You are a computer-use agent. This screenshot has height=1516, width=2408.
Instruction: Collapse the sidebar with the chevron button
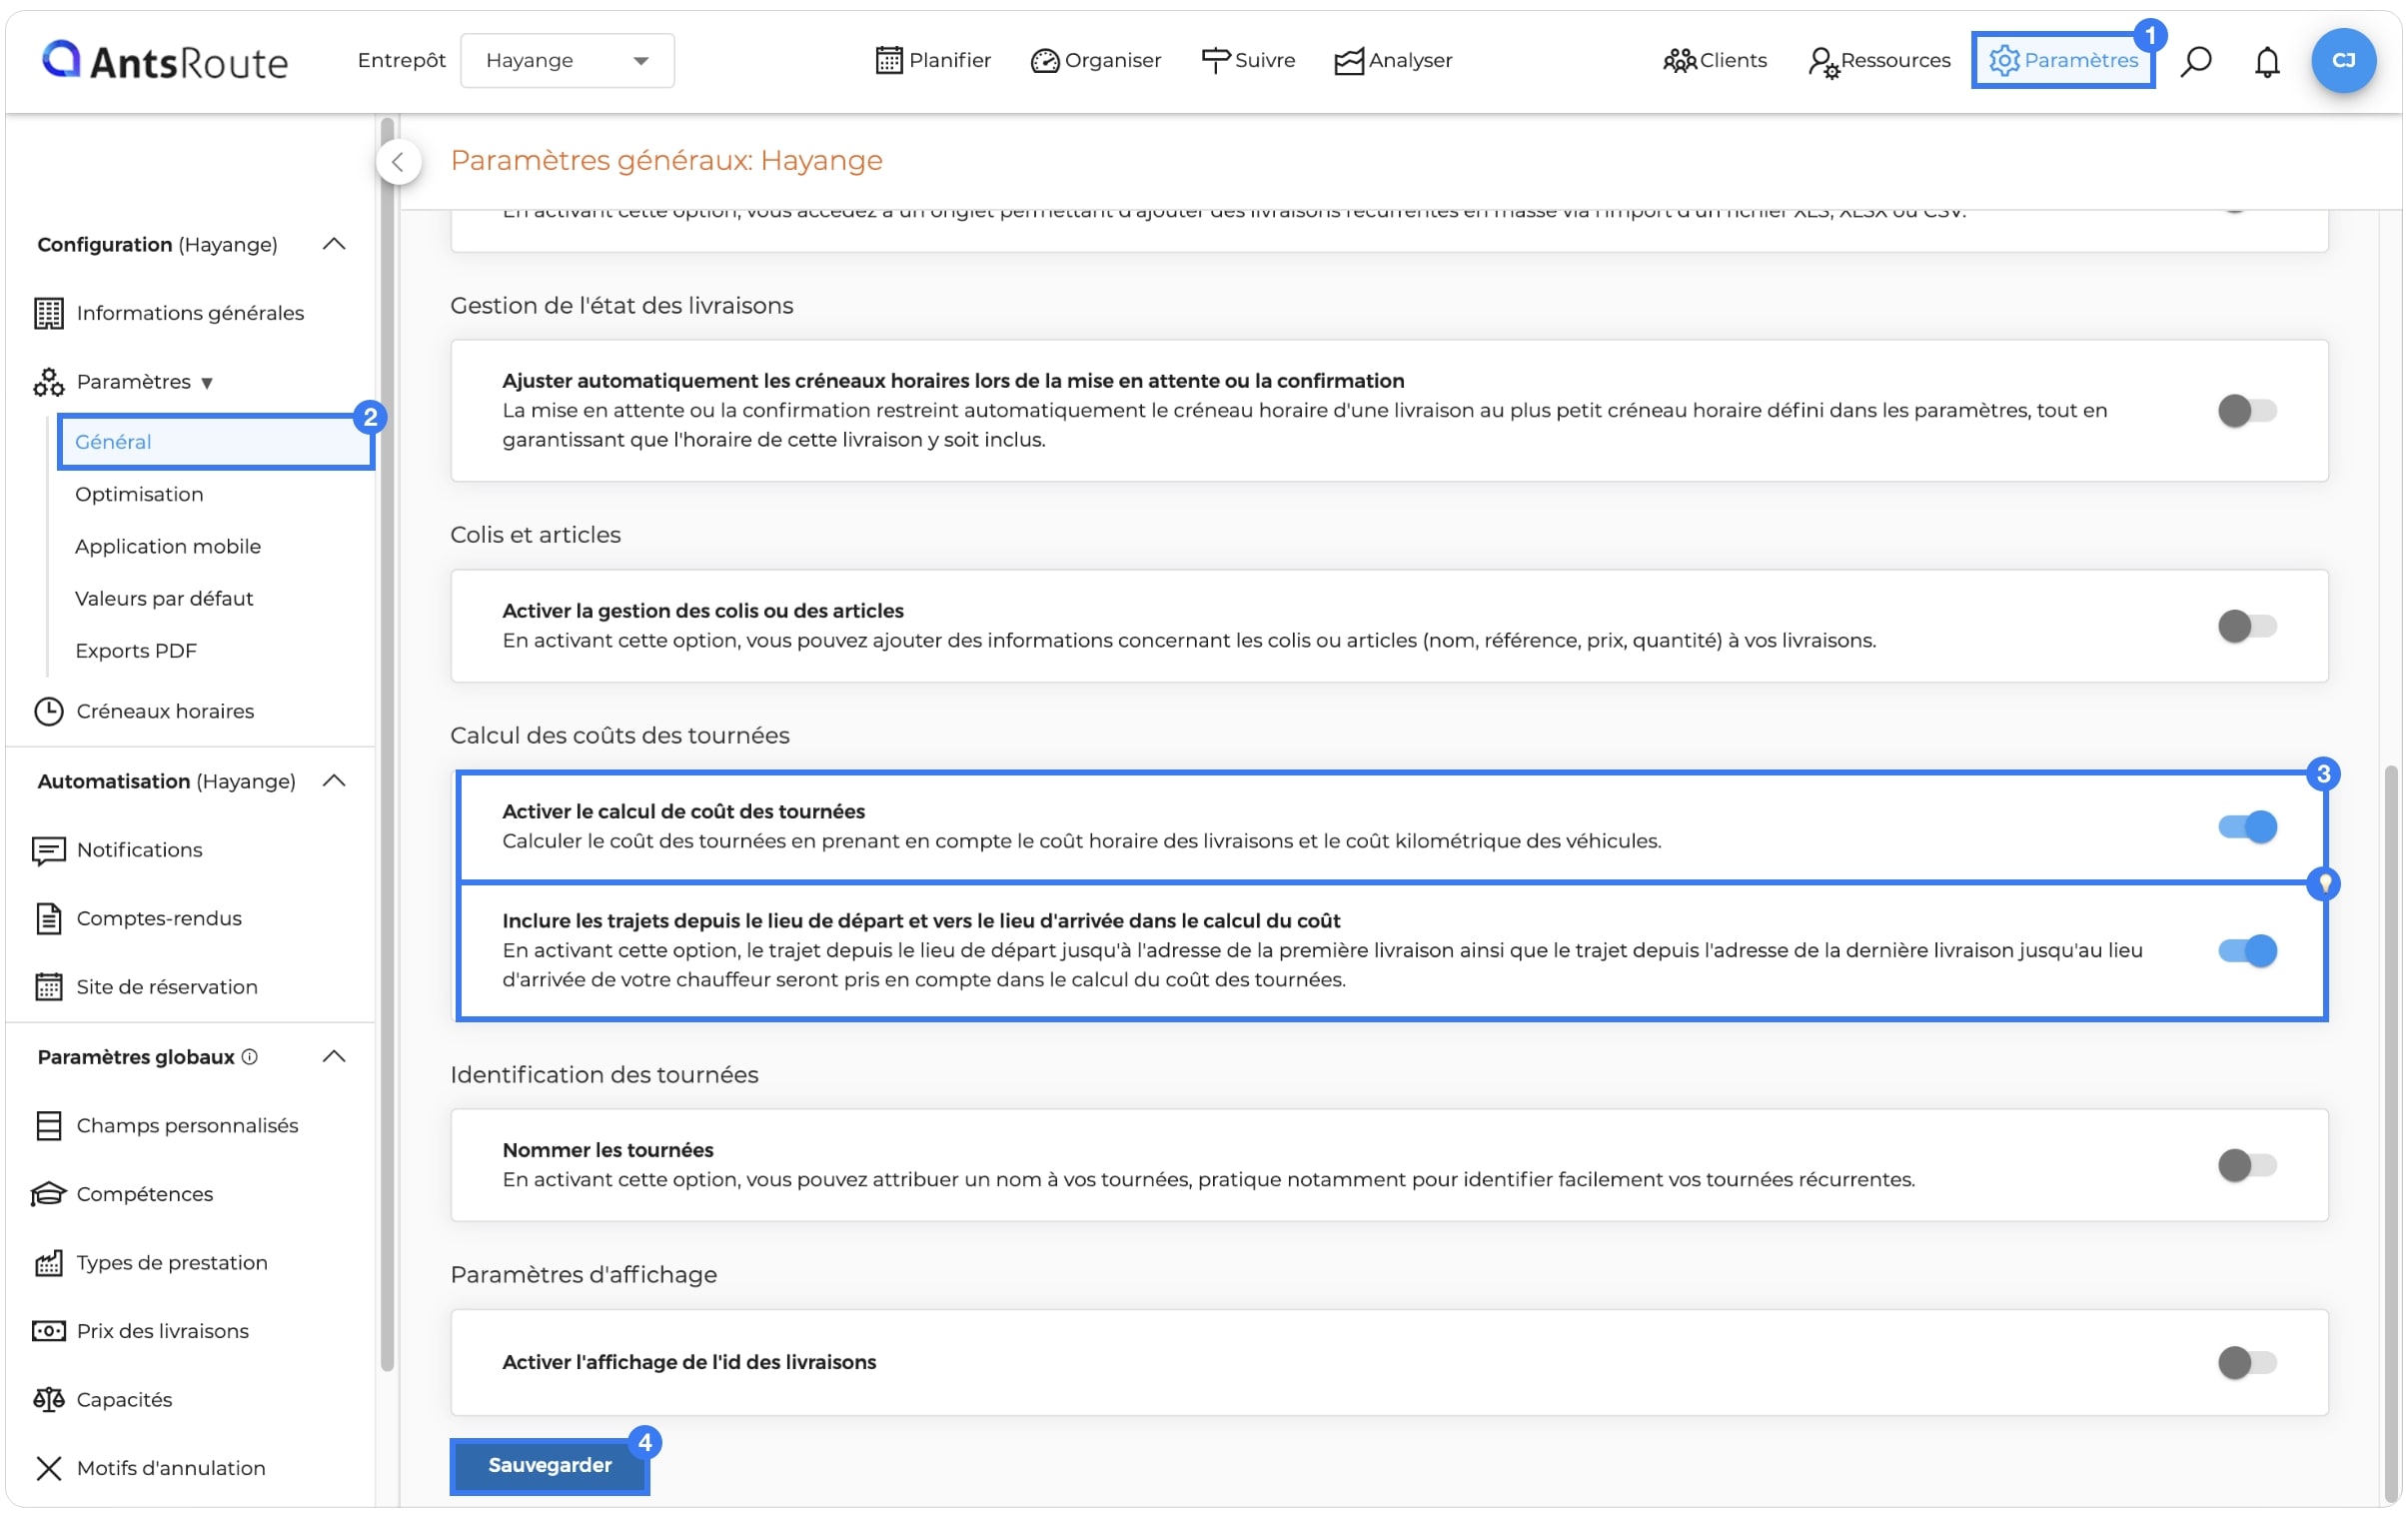398,162
